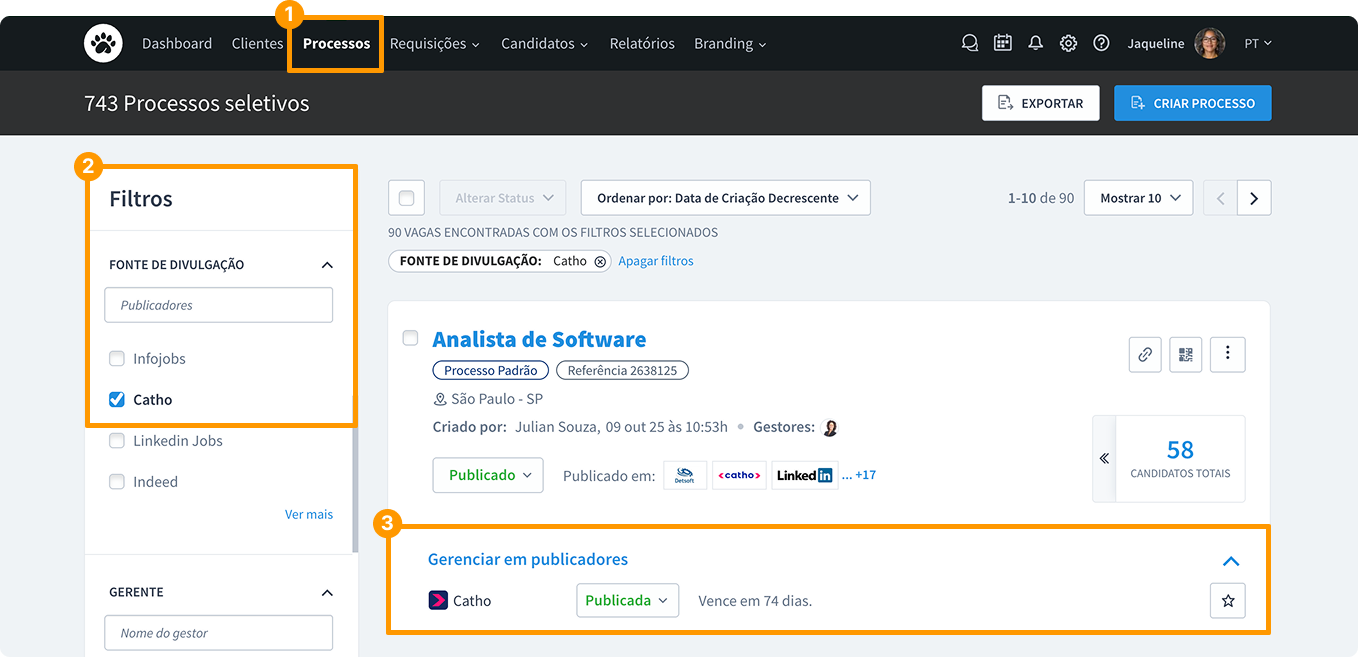Click the Apagar filtros link

point(655,261)
